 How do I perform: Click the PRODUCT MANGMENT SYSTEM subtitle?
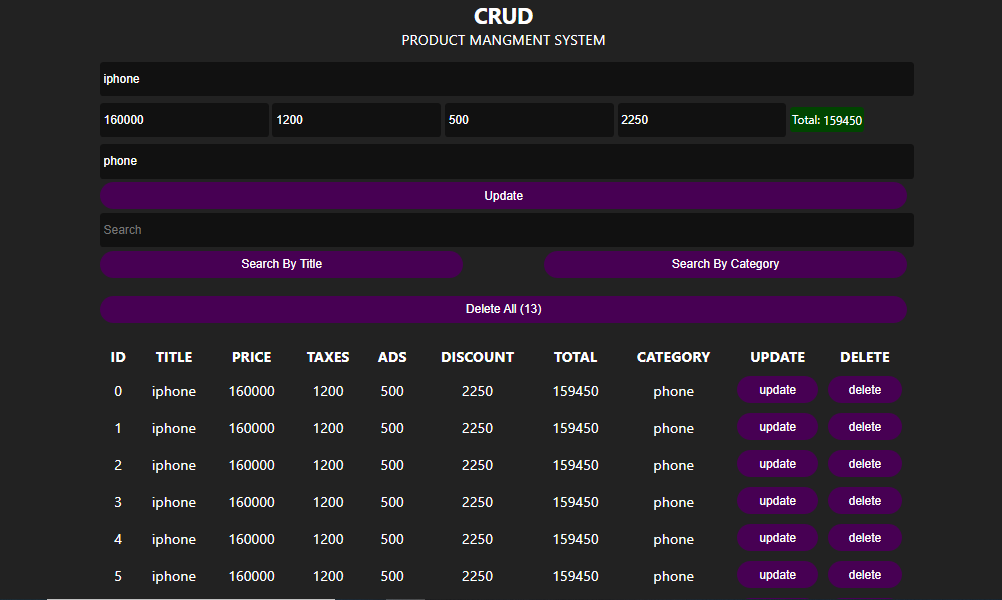pos(504,40)
